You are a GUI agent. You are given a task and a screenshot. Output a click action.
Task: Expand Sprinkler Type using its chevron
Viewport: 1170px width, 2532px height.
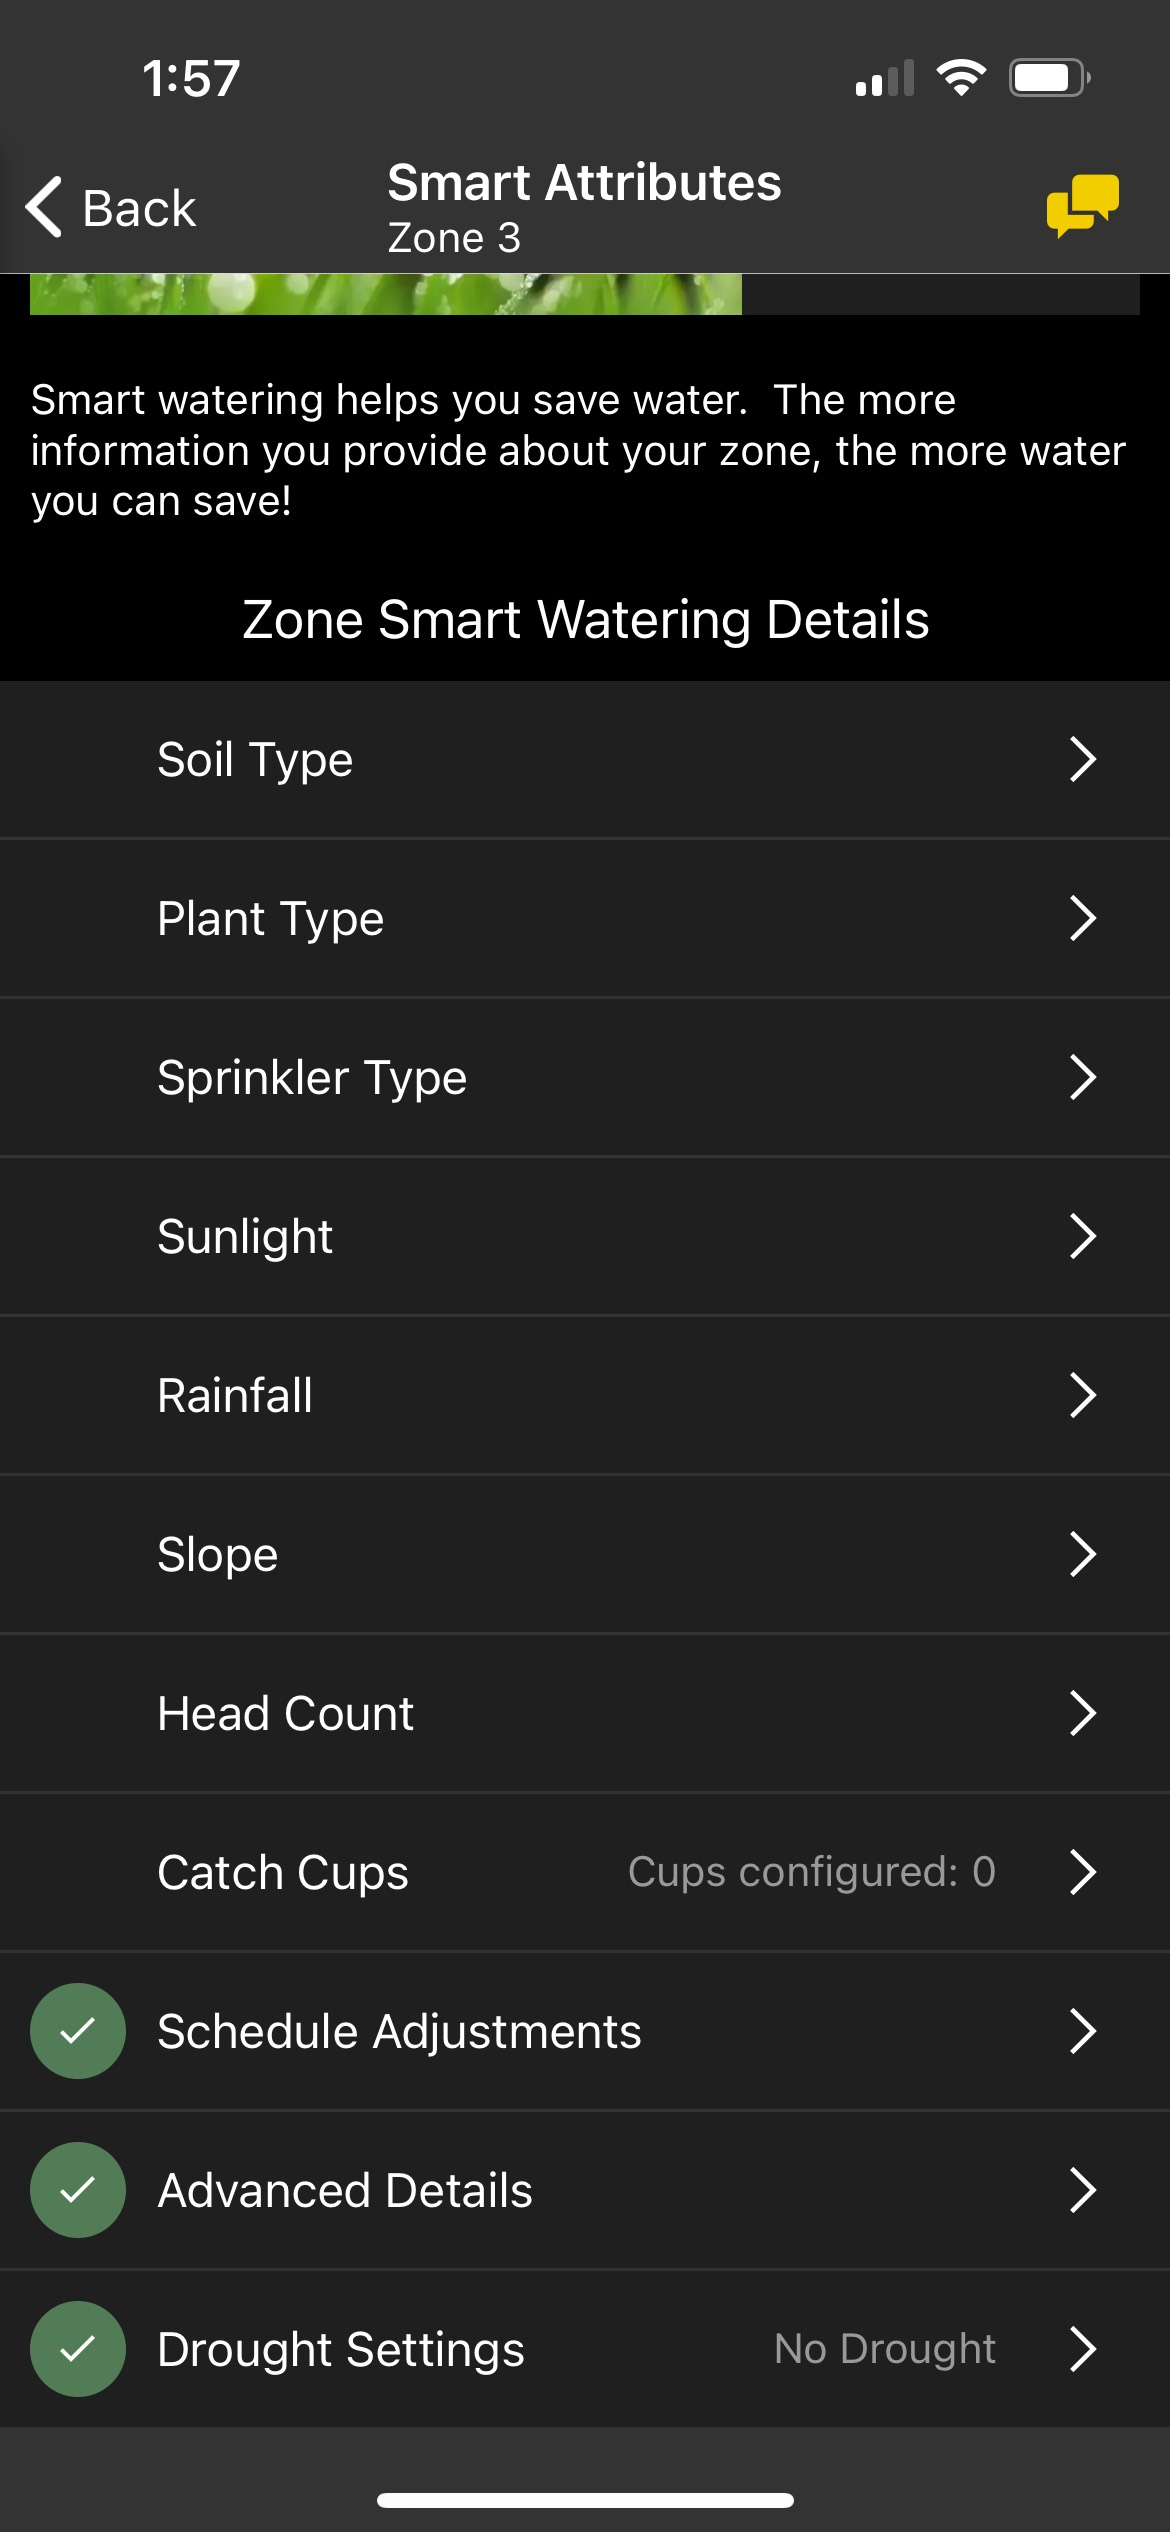(1083, 1077)
